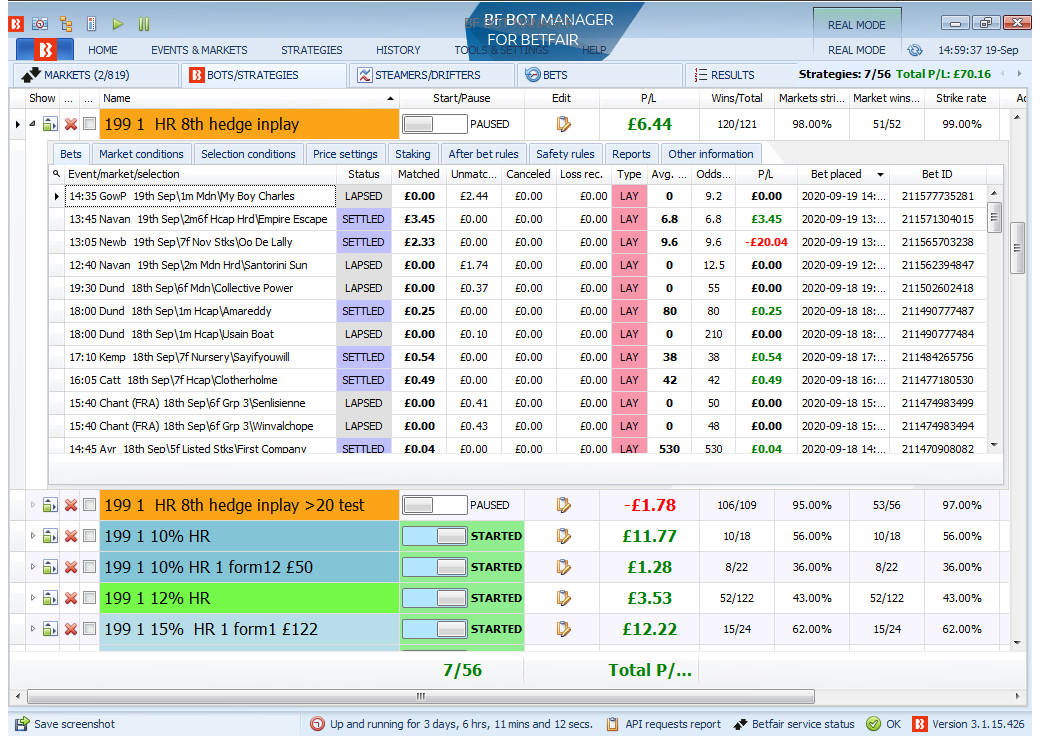Click Betfair service status link

803,724
